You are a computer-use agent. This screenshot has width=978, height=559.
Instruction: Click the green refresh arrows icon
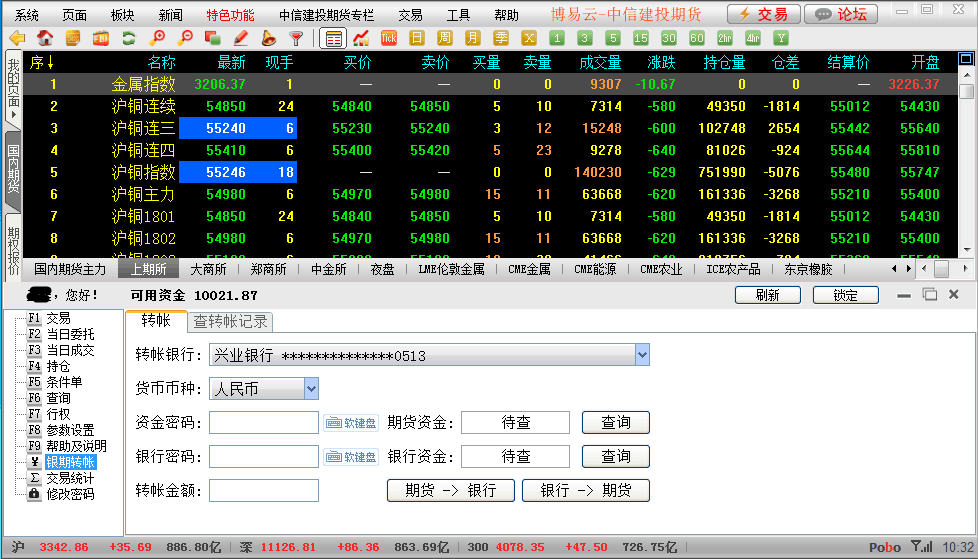point(128,38)
